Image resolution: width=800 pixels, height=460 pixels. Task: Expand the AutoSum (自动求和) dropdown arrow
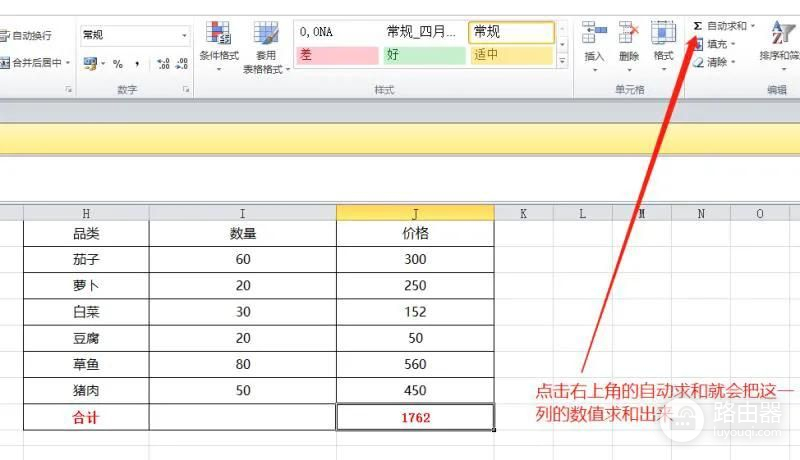click(x=753, y=25)
